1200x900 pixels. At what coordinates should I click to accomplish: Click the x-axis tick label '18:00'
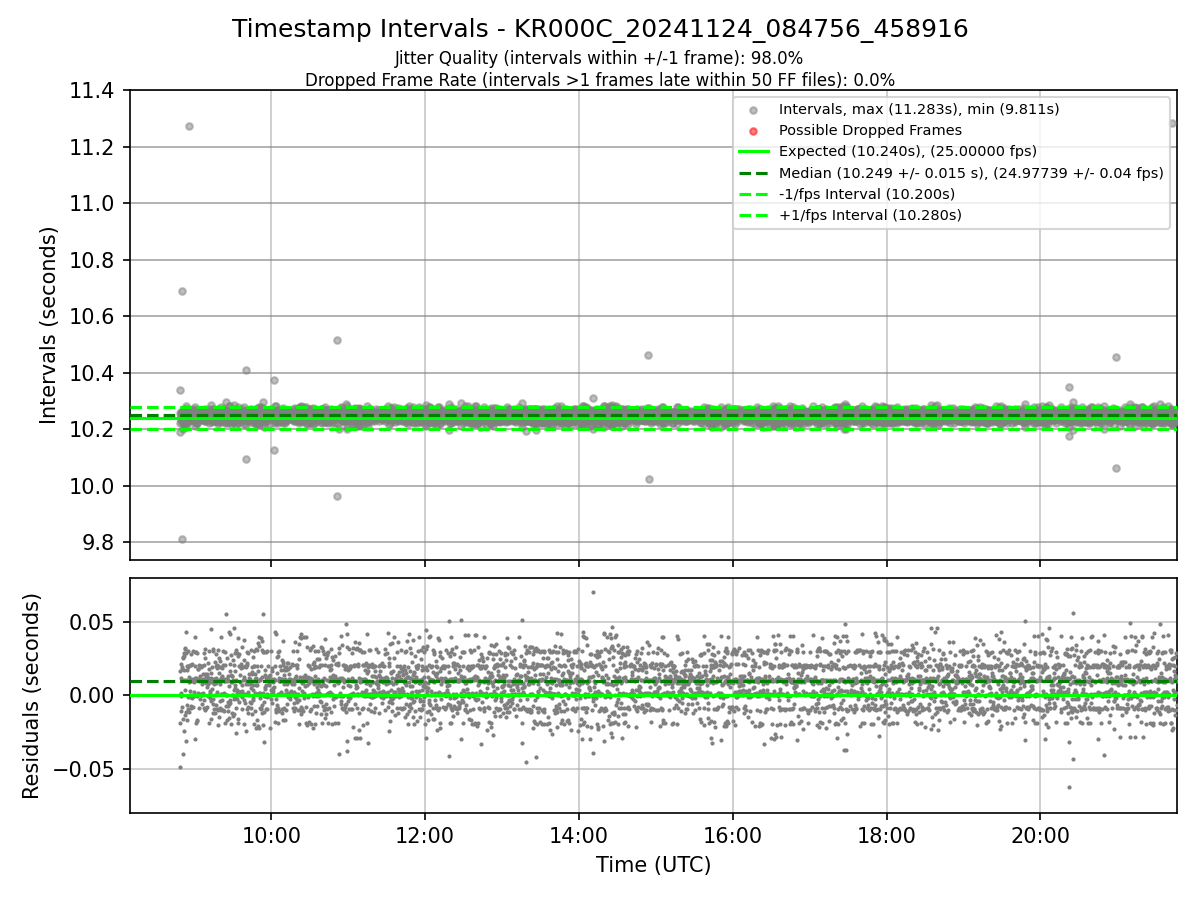coord(886,834)
